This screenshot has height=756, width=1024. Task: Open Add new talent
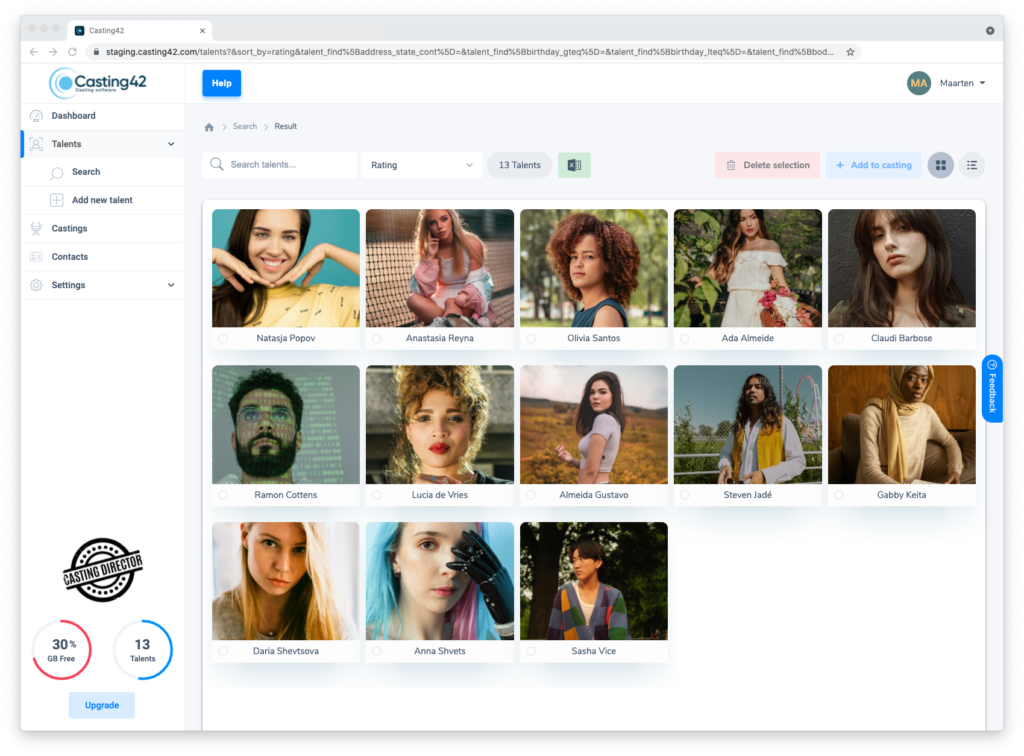click(x=103, y=200)
